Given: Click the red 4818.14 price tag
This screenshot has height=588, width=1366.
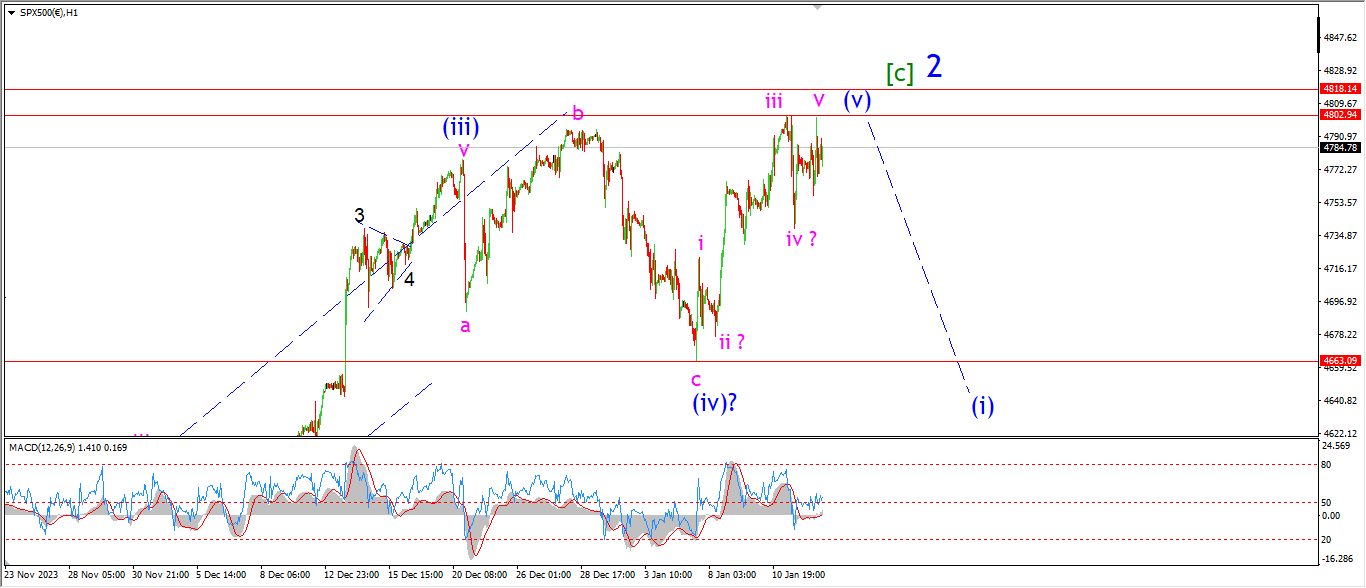Looking at the screenshot, I should click(x=1340, y=88).
